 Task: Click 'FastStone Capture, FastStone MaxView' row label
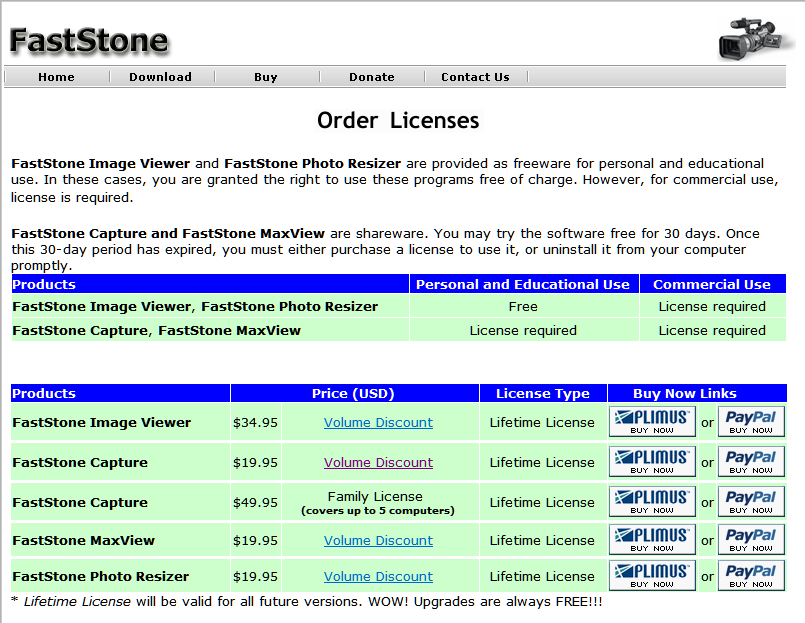click(x=157, y=331)
